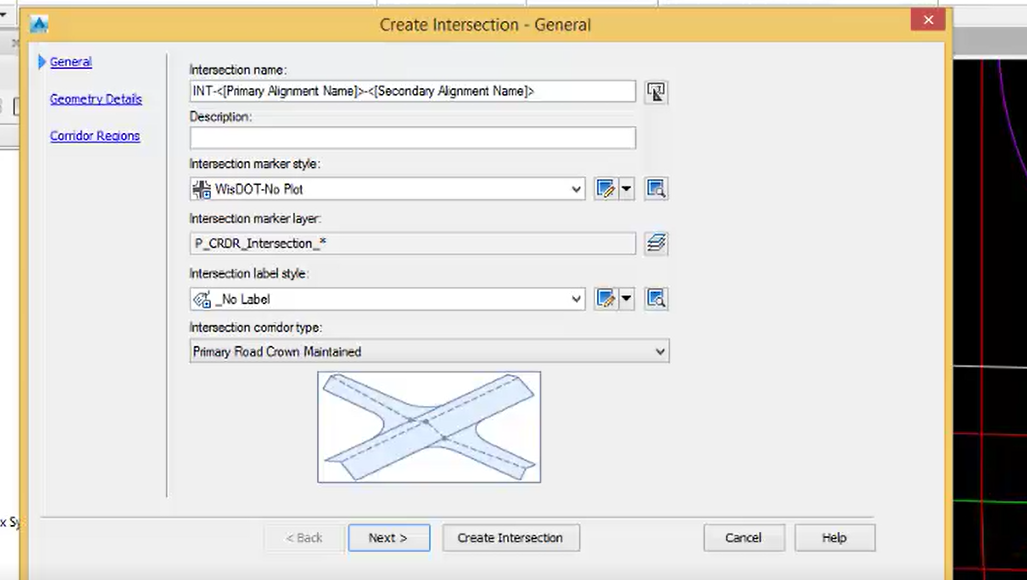Click the Next button
1027x580 pixels.
pyautogui.click(x=389, y=537)
